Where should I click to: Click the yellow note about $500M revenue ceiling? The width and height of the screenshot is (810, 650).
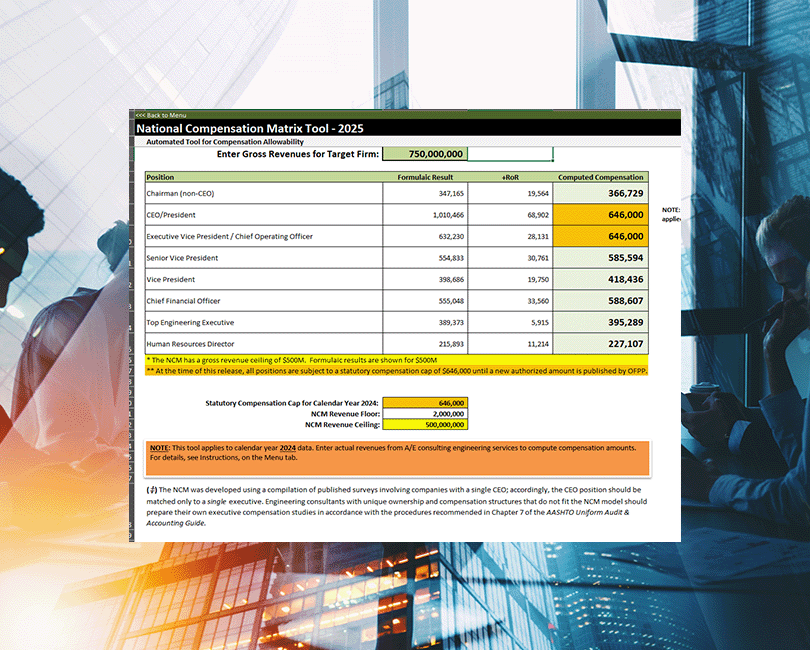click(396, 360)
